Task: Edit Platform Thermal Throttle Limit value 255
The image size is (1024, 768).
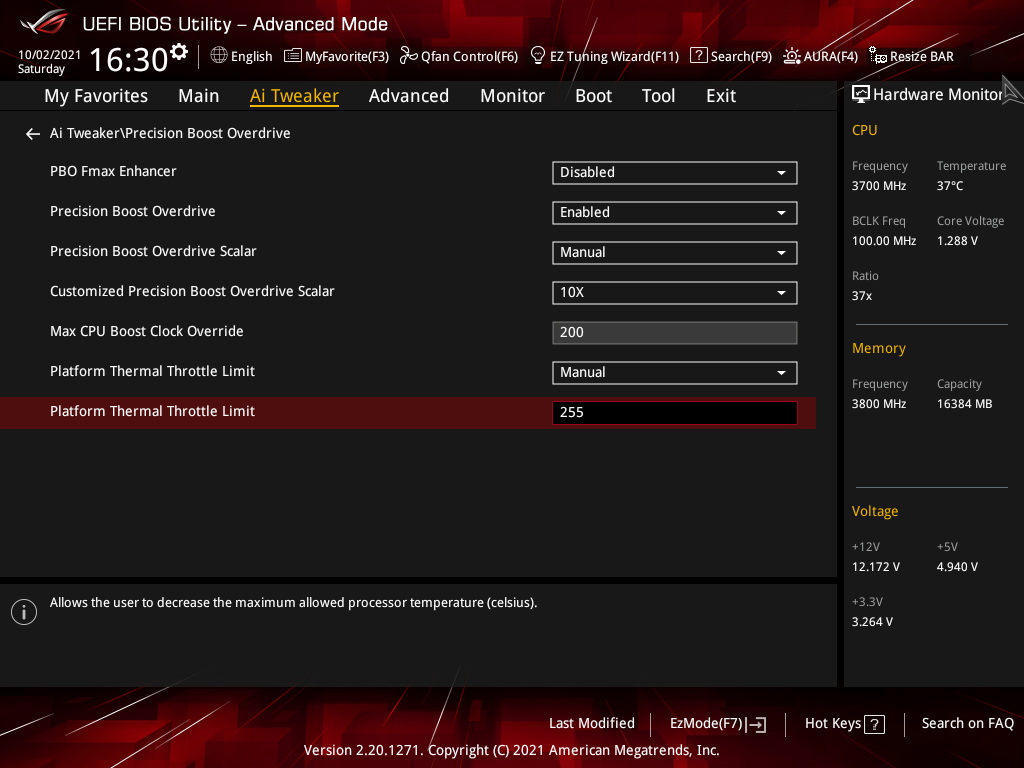Action: [x=675, y=413]
